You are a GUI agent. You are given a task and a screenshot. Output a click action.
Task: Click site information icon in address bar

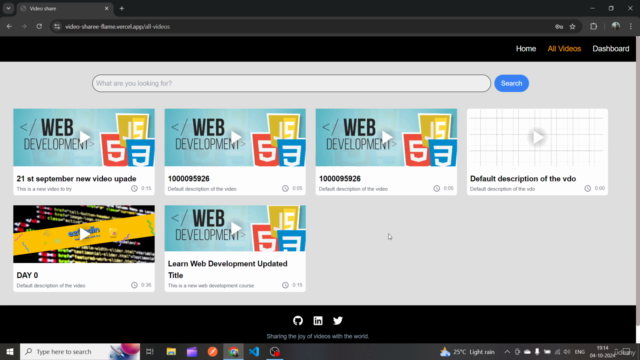pyautogui.click(x=57, y=27)
